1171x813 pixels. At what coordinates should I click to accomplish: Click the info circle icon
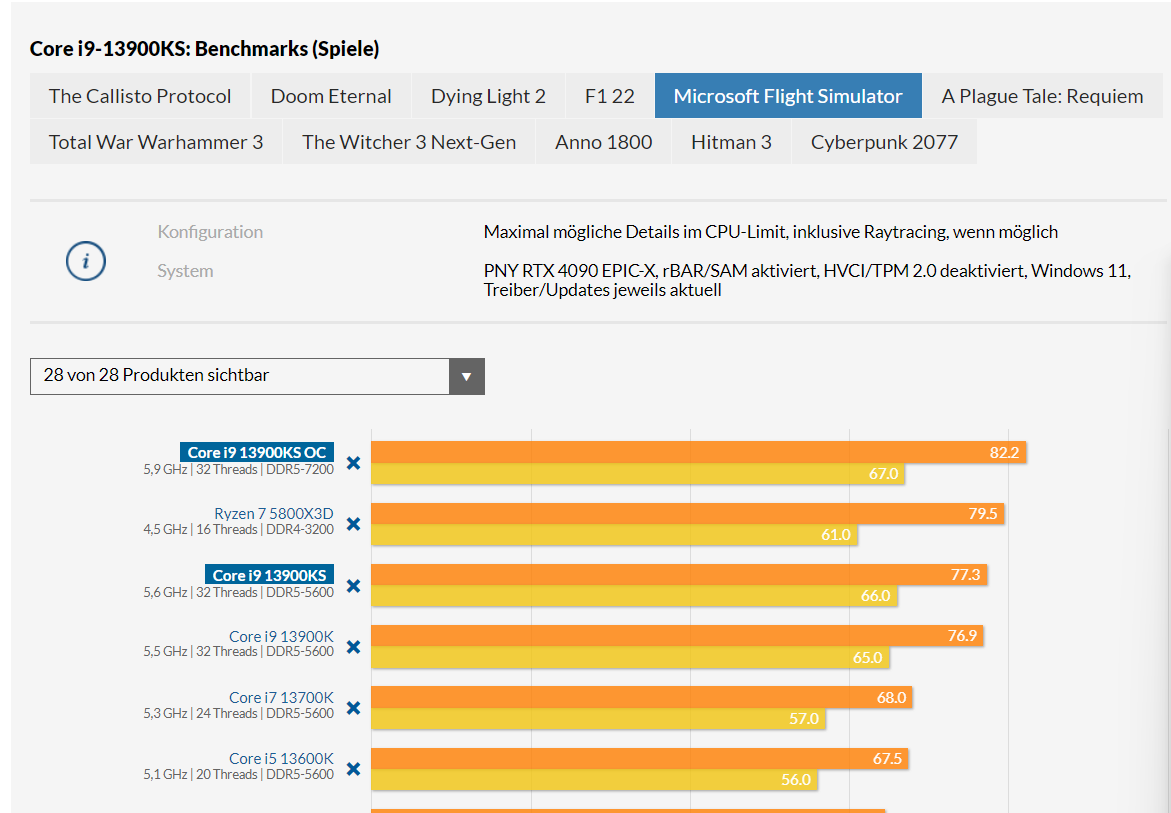[86, 261]
